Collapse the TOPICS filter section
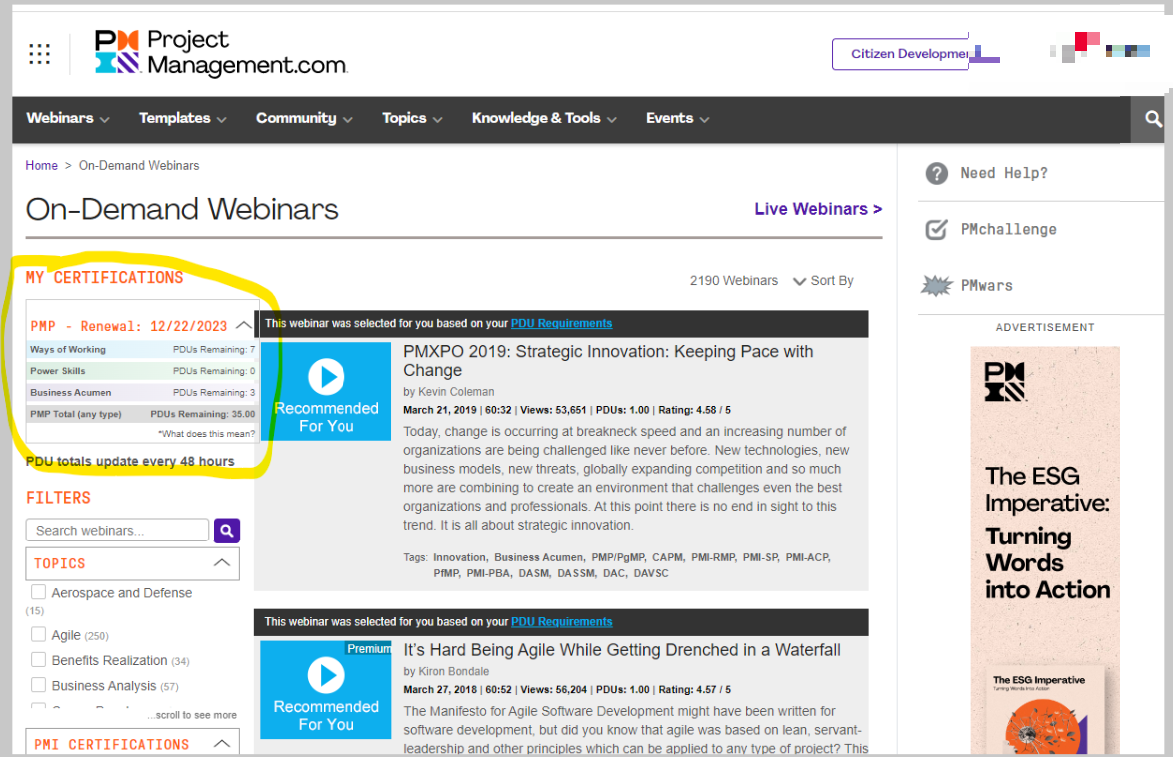The height and width of the screenshot is (757, 1173). tap(221, 563)
